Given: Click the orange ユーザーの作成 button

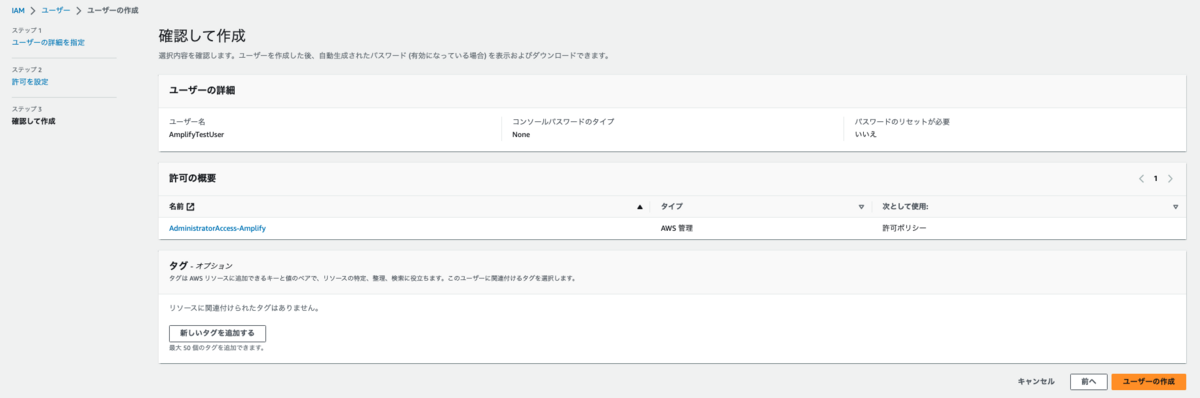Looking at the screenshot, I should 1149,381.
